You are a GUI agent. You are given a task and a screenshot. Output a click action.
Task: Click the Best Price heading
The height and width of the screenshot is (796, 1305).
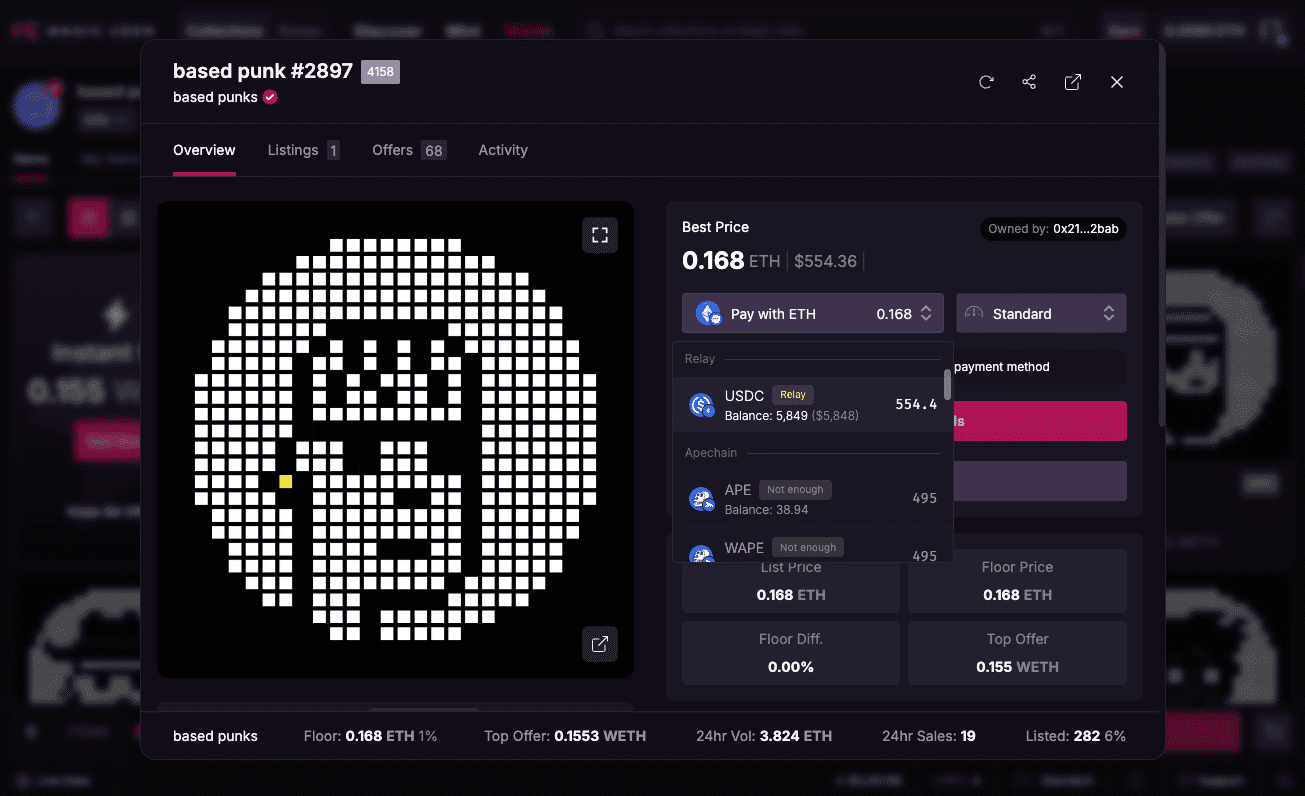(715, 227)
